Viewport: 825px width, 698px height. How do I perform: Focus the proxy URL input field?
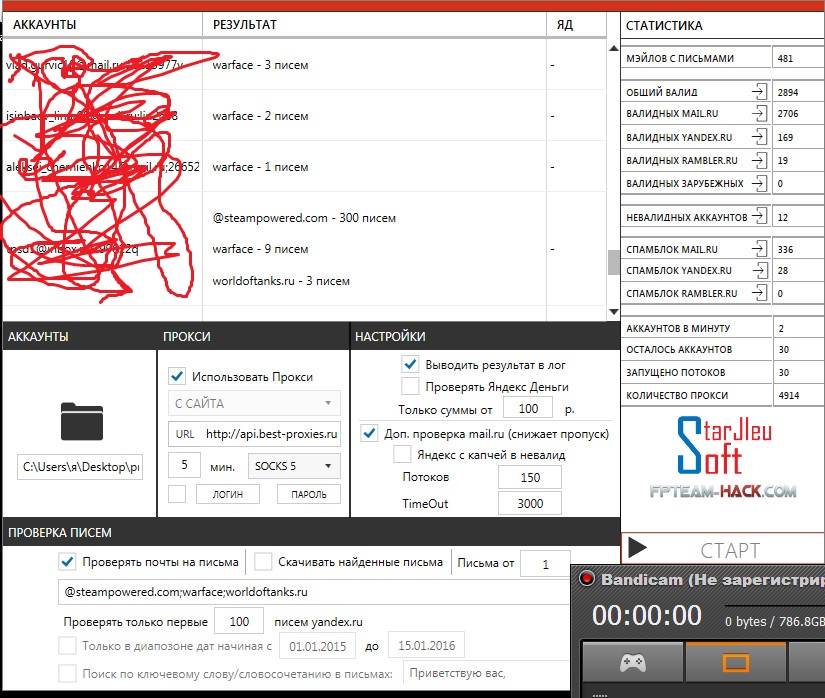pos(254,434)
